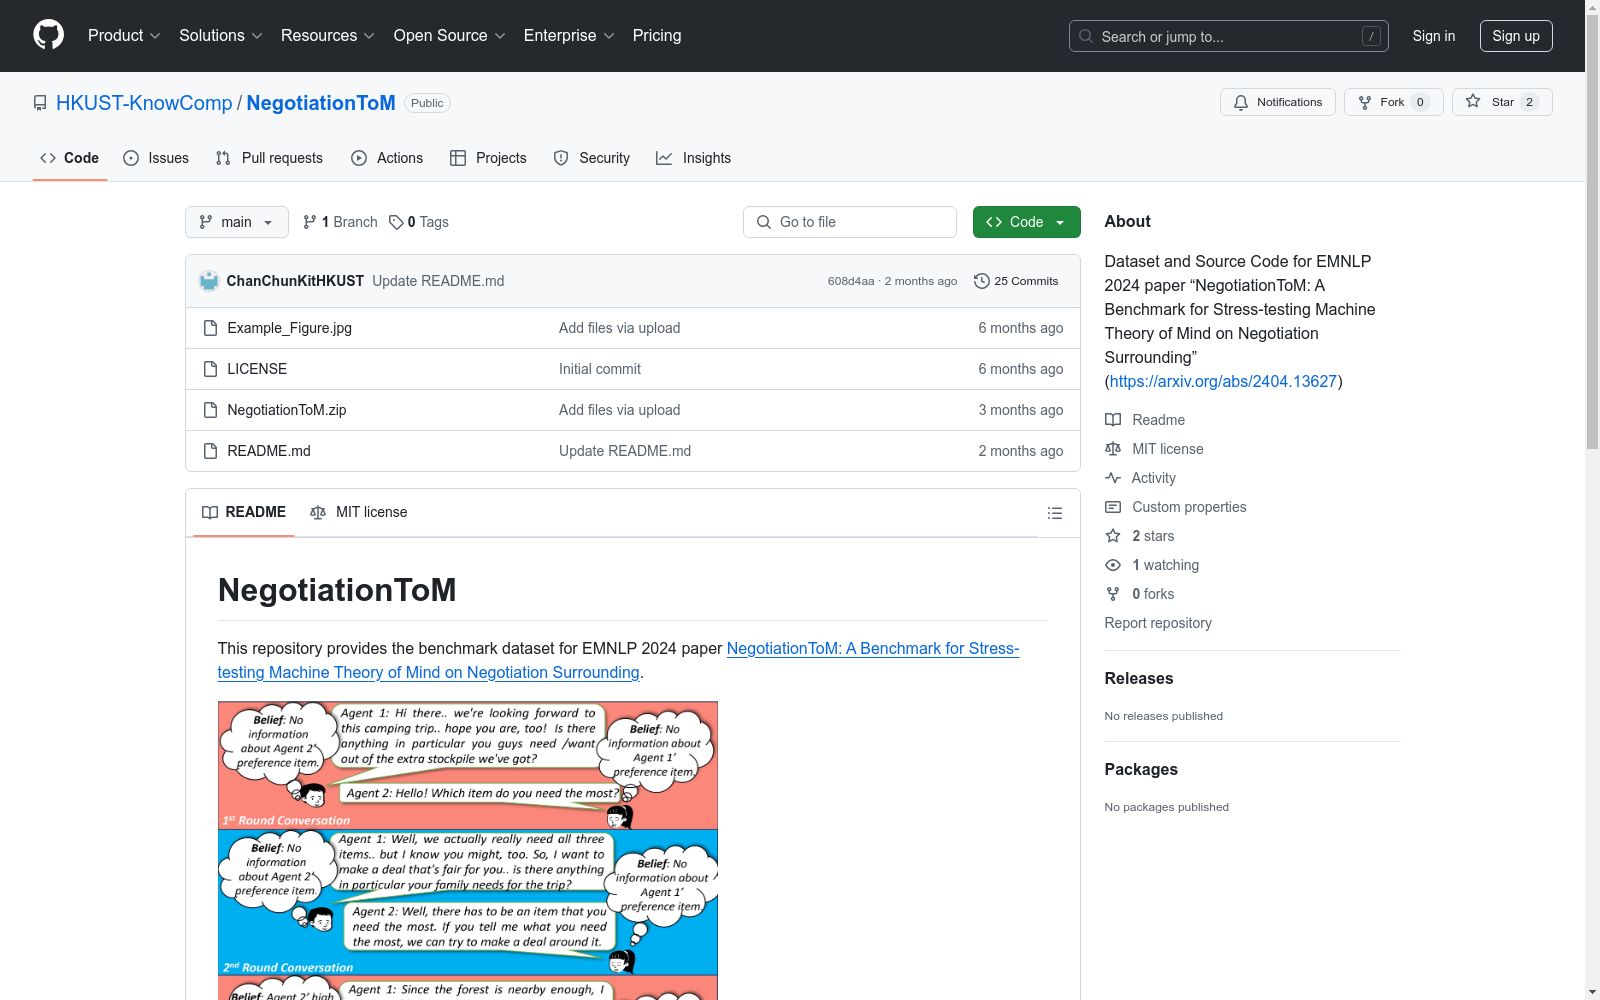Click the tag icon beside 0 Tags
Screen dimensions: 1600x1000
tap(396, 222)
